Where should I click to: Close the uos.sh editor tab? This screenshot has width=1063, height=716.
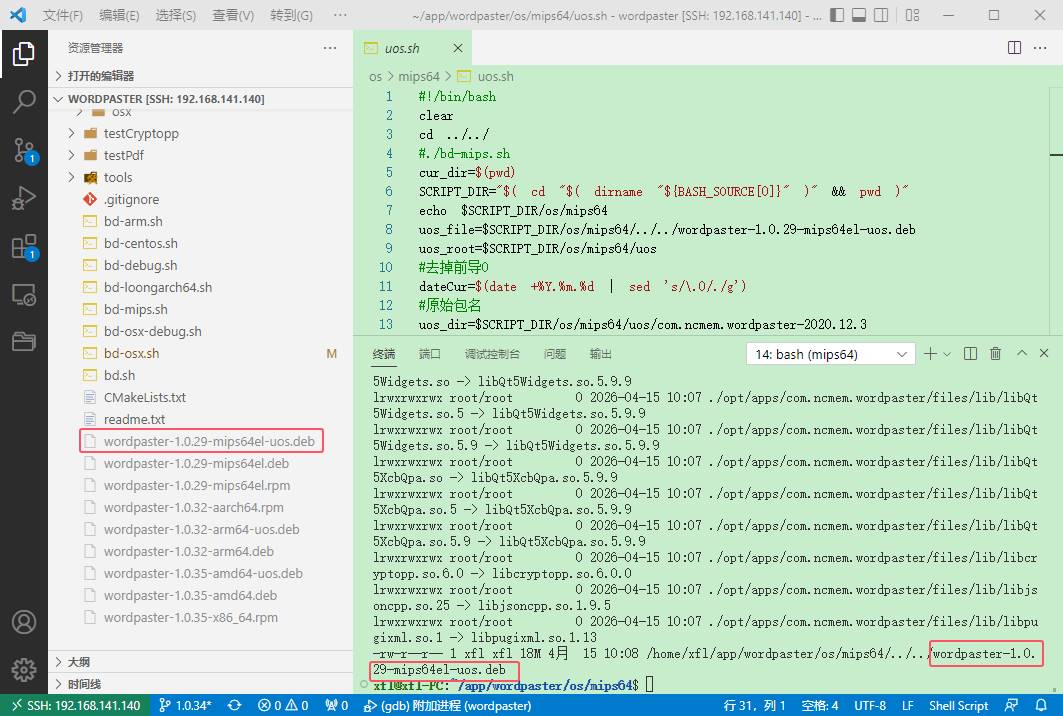click(x=458, y=48)
